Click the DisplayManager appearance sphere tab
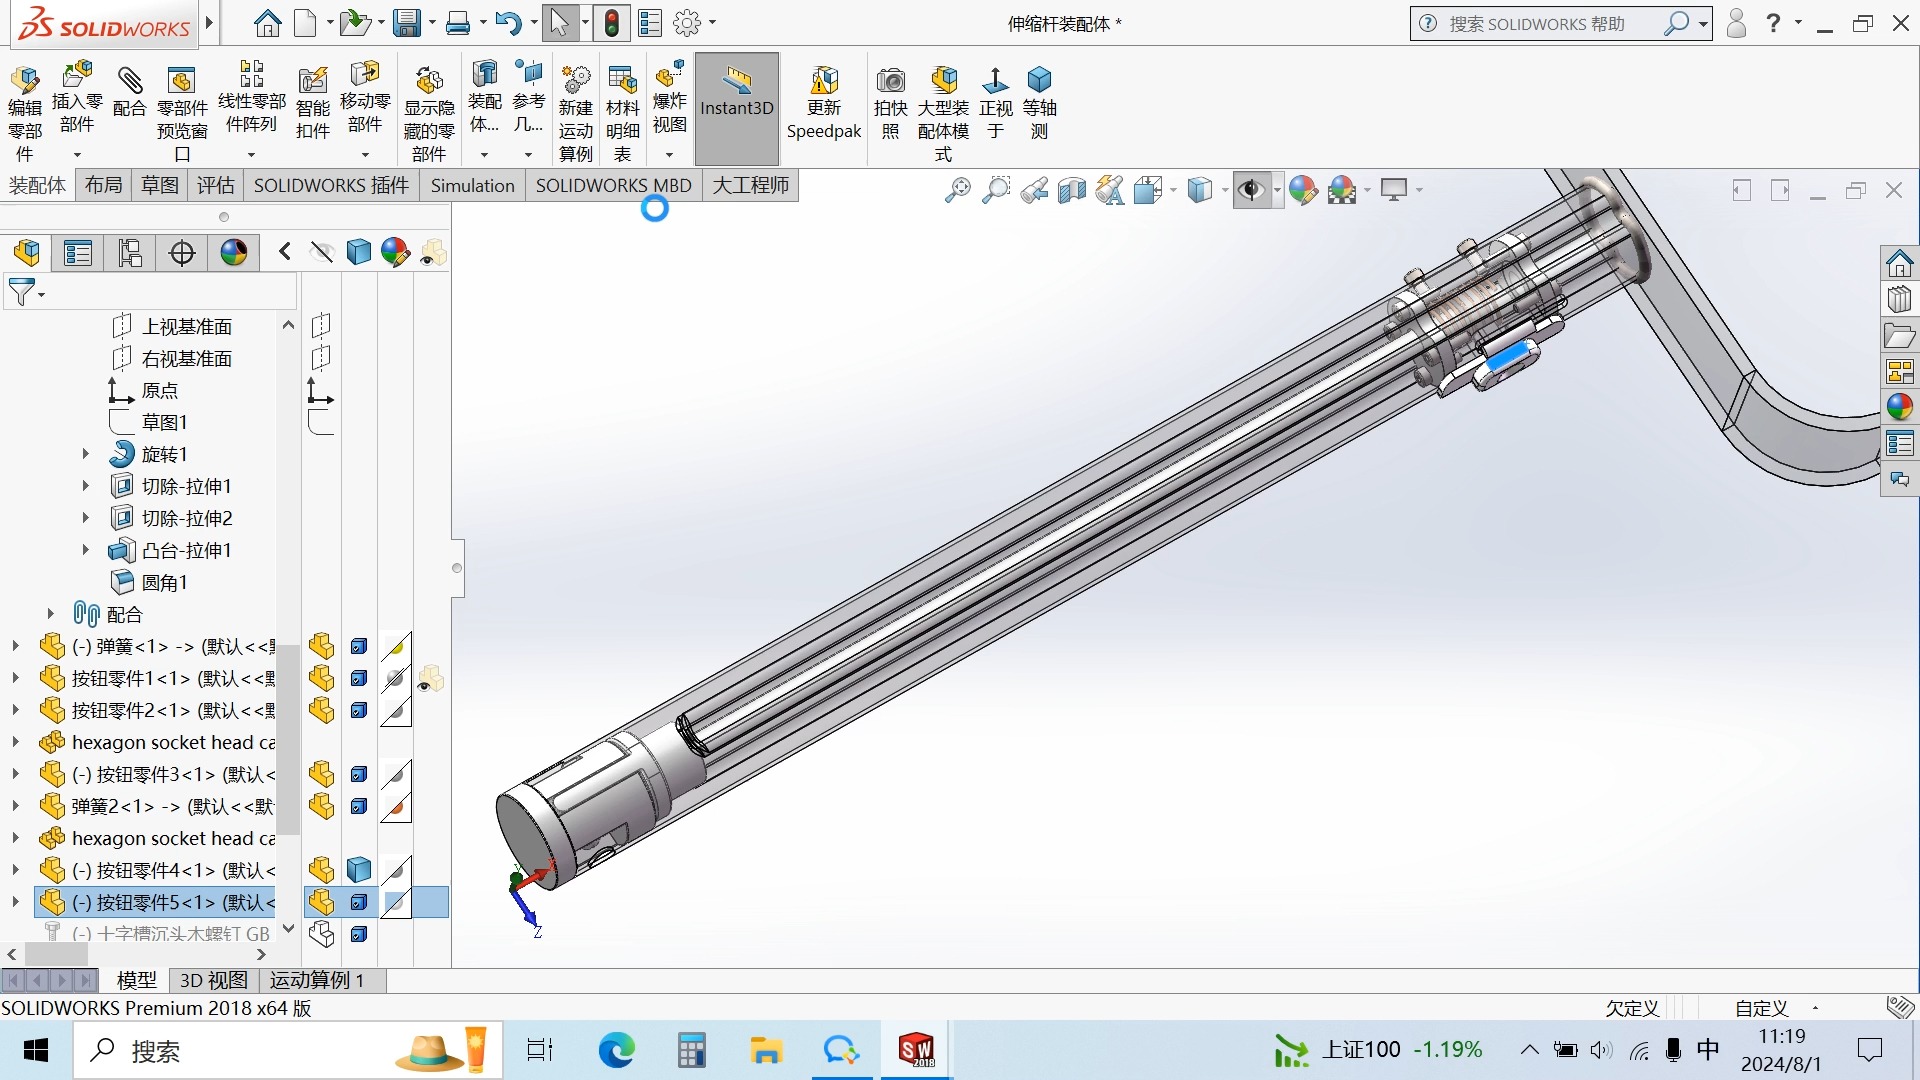Image resolution: width=1920 pixels, height=1080 pixels. (x=234, y=253)
